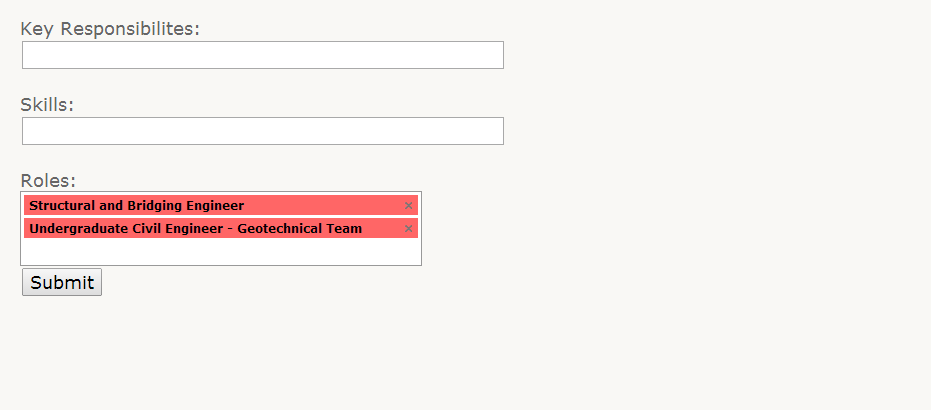Image resolution: width=931 pixels, height=410 pixels.
Task: Open the Roles multi-select to add roles
Action: click(220, 252)
